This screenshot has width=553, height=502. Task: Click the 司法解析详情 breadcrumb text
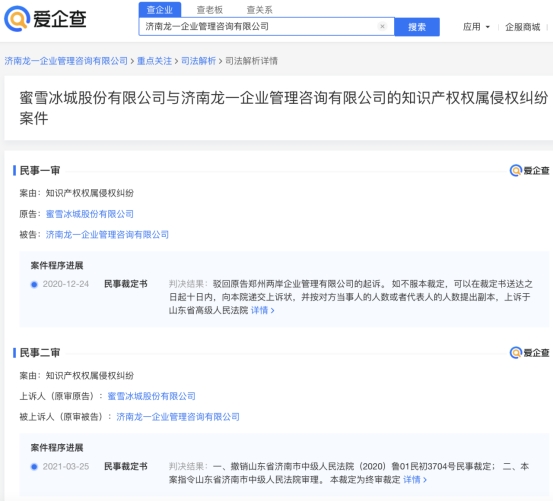pos(251,61)
